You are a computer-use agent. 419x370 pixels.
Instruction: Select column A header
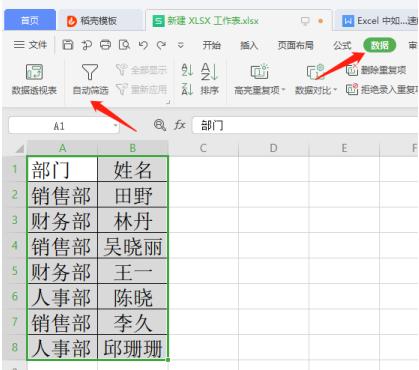[x=62, y=148]
